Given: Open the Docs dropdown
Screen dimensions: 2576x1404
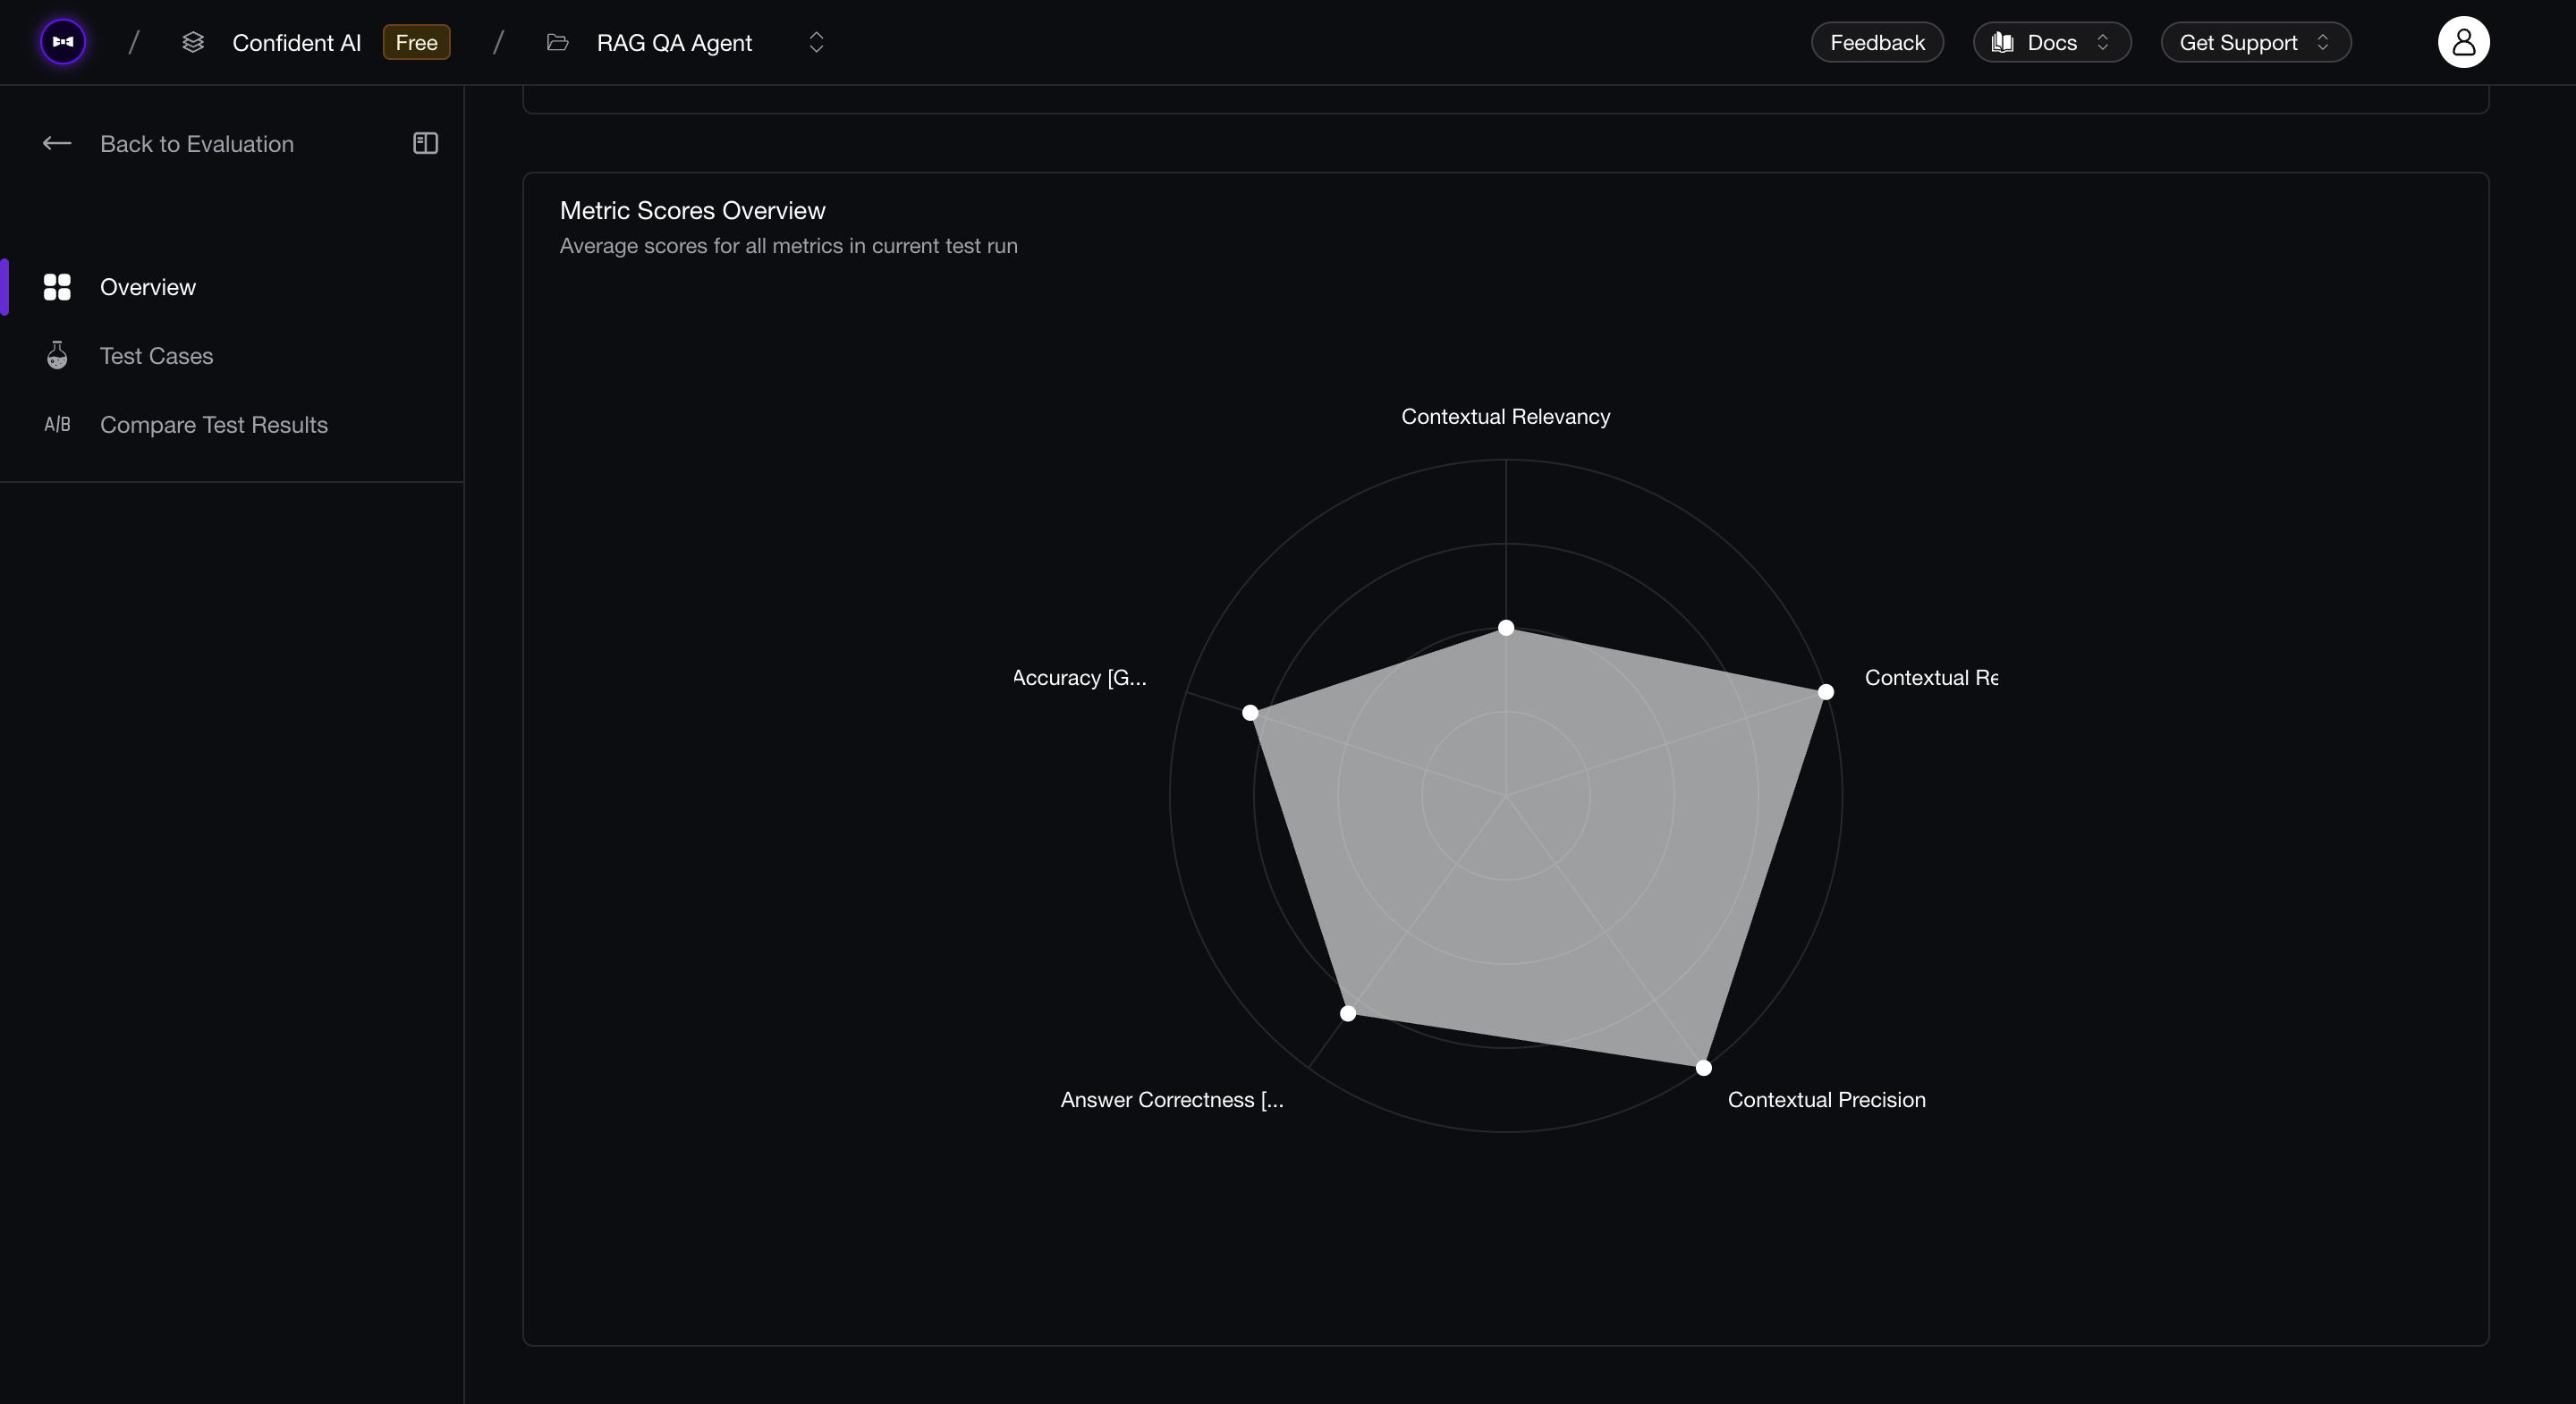Looking at the screenshot, I should [2051, 42].
